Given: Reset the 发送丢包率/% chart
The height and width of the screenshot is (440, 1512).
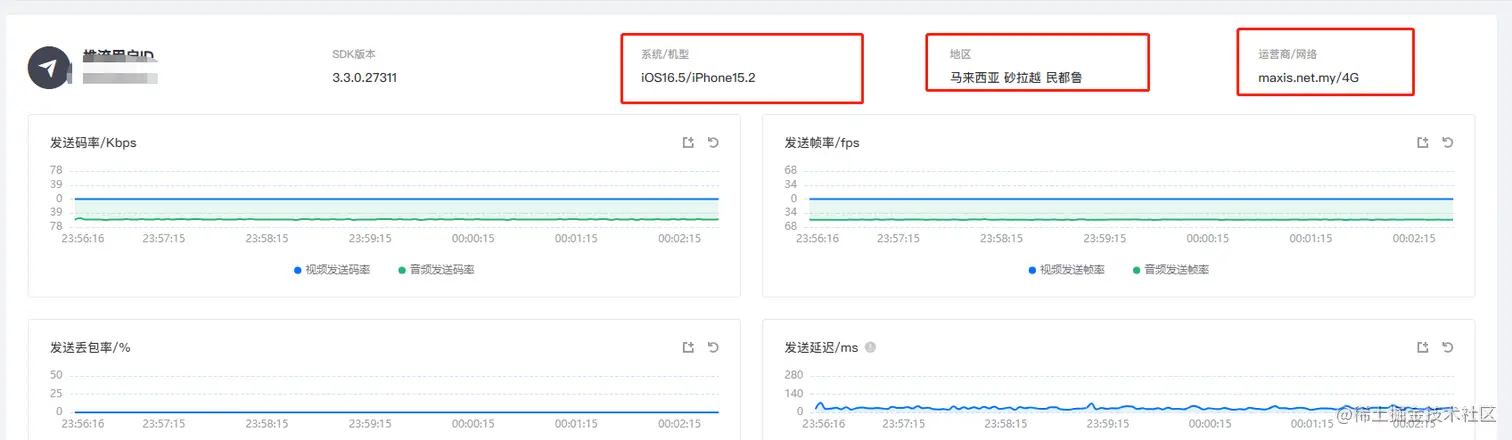Looking at the screenshot, I should coord(713,347).
